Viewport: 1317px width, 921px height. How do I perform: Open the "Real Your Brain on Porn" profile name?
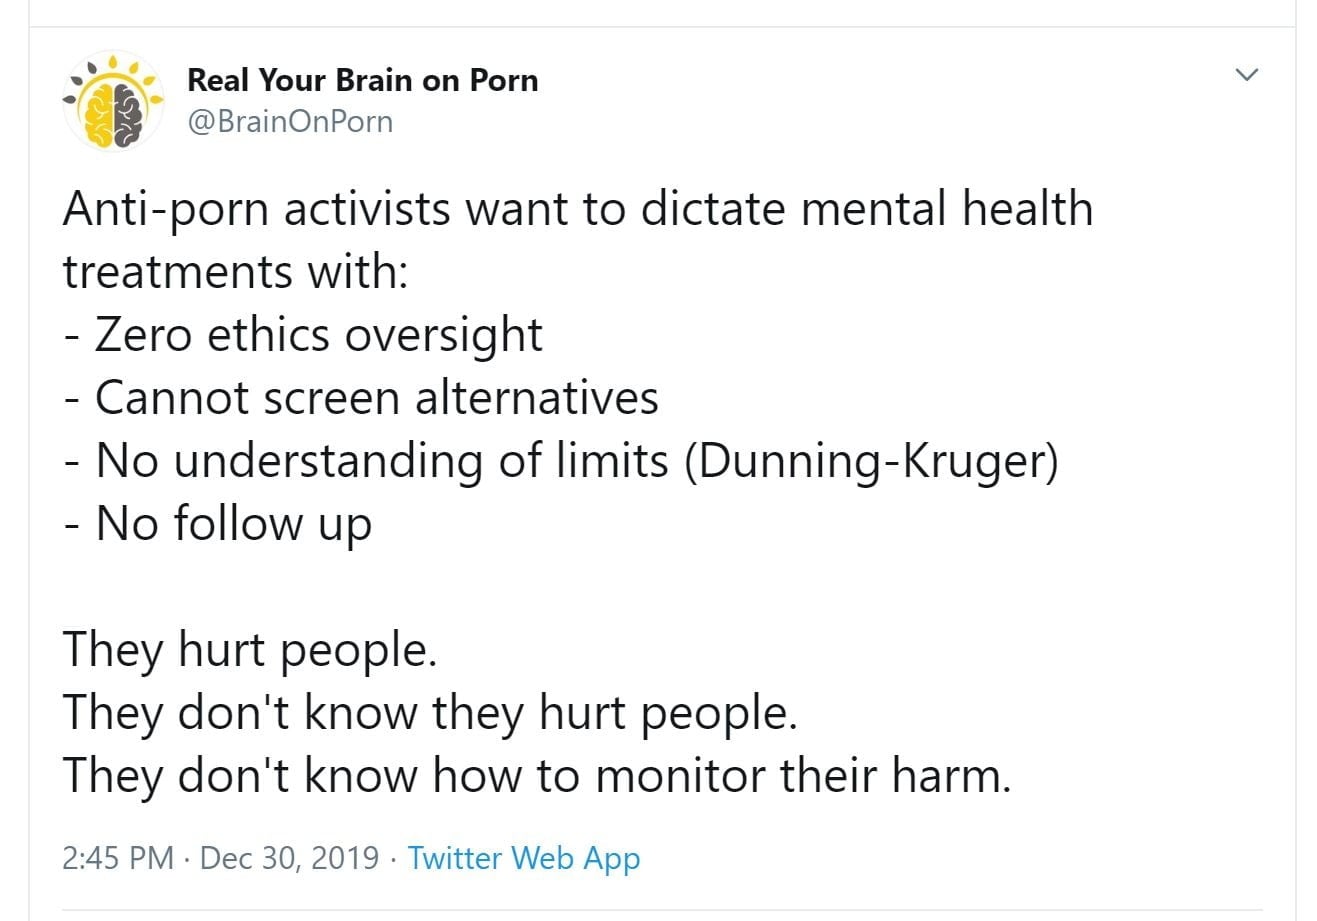[x=362, y=80]
